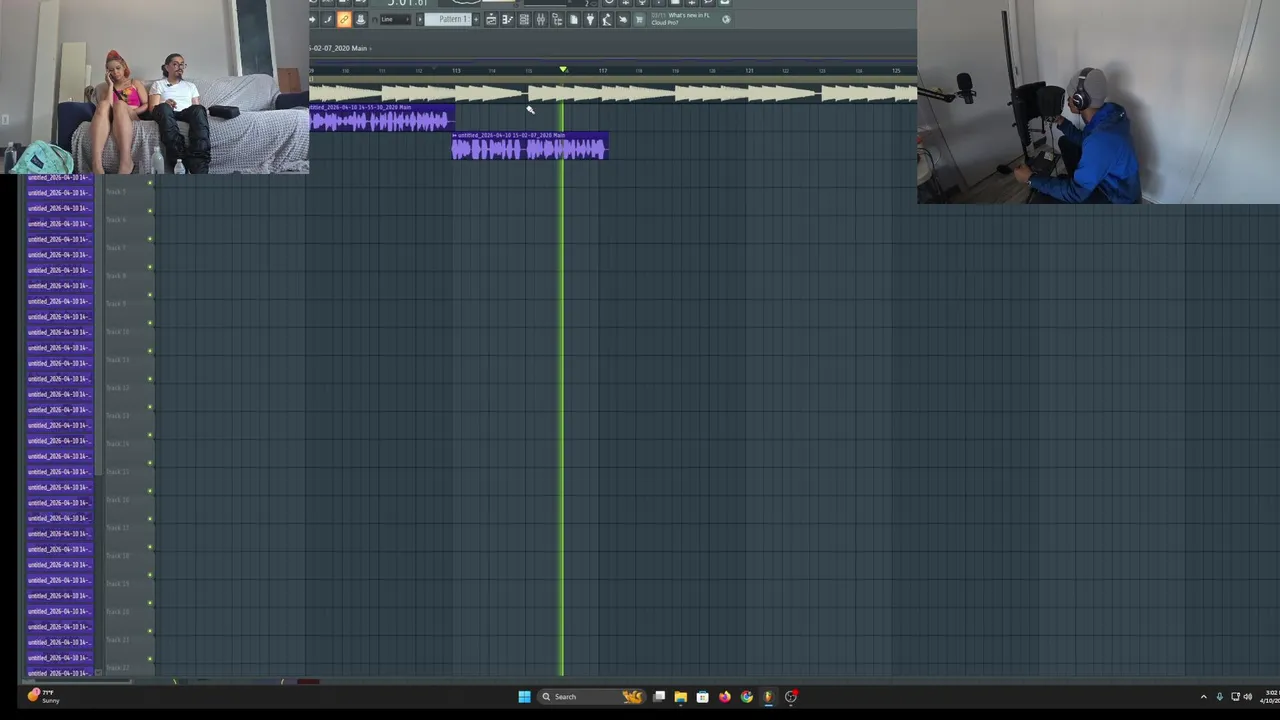Click the stamp tool icon
Screen dimensions: 1280x720
pos(360,19)
